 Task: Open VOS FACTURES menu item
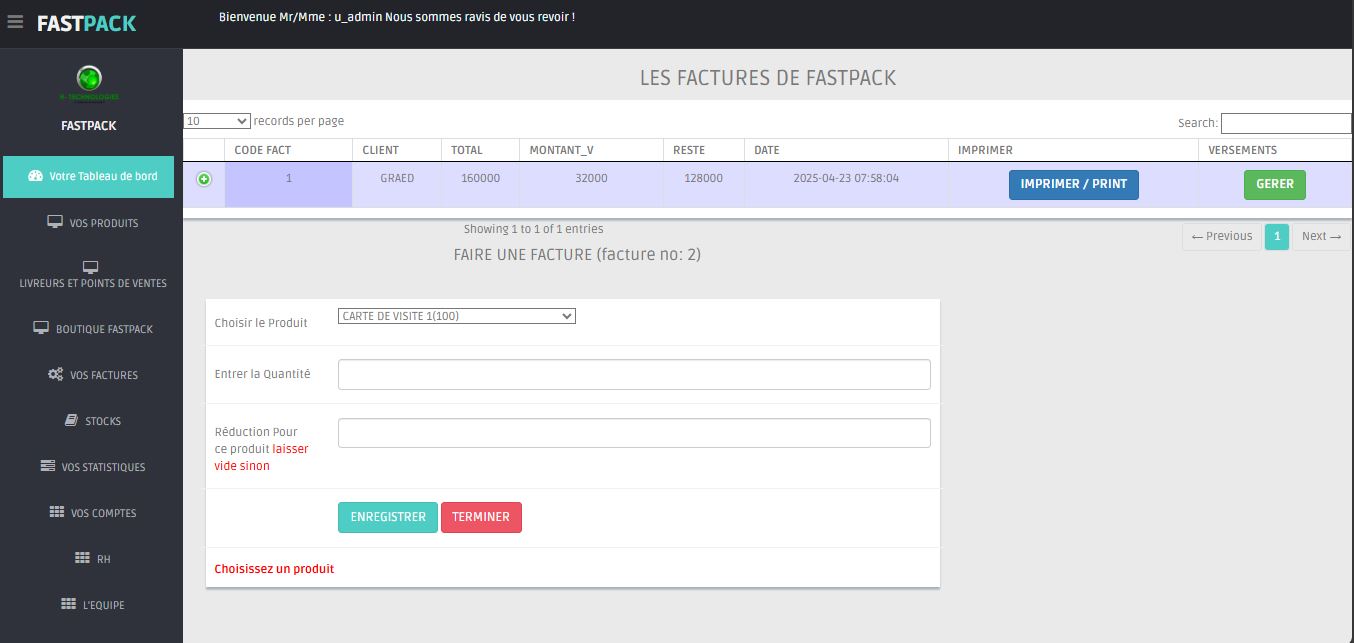(92, 375)
